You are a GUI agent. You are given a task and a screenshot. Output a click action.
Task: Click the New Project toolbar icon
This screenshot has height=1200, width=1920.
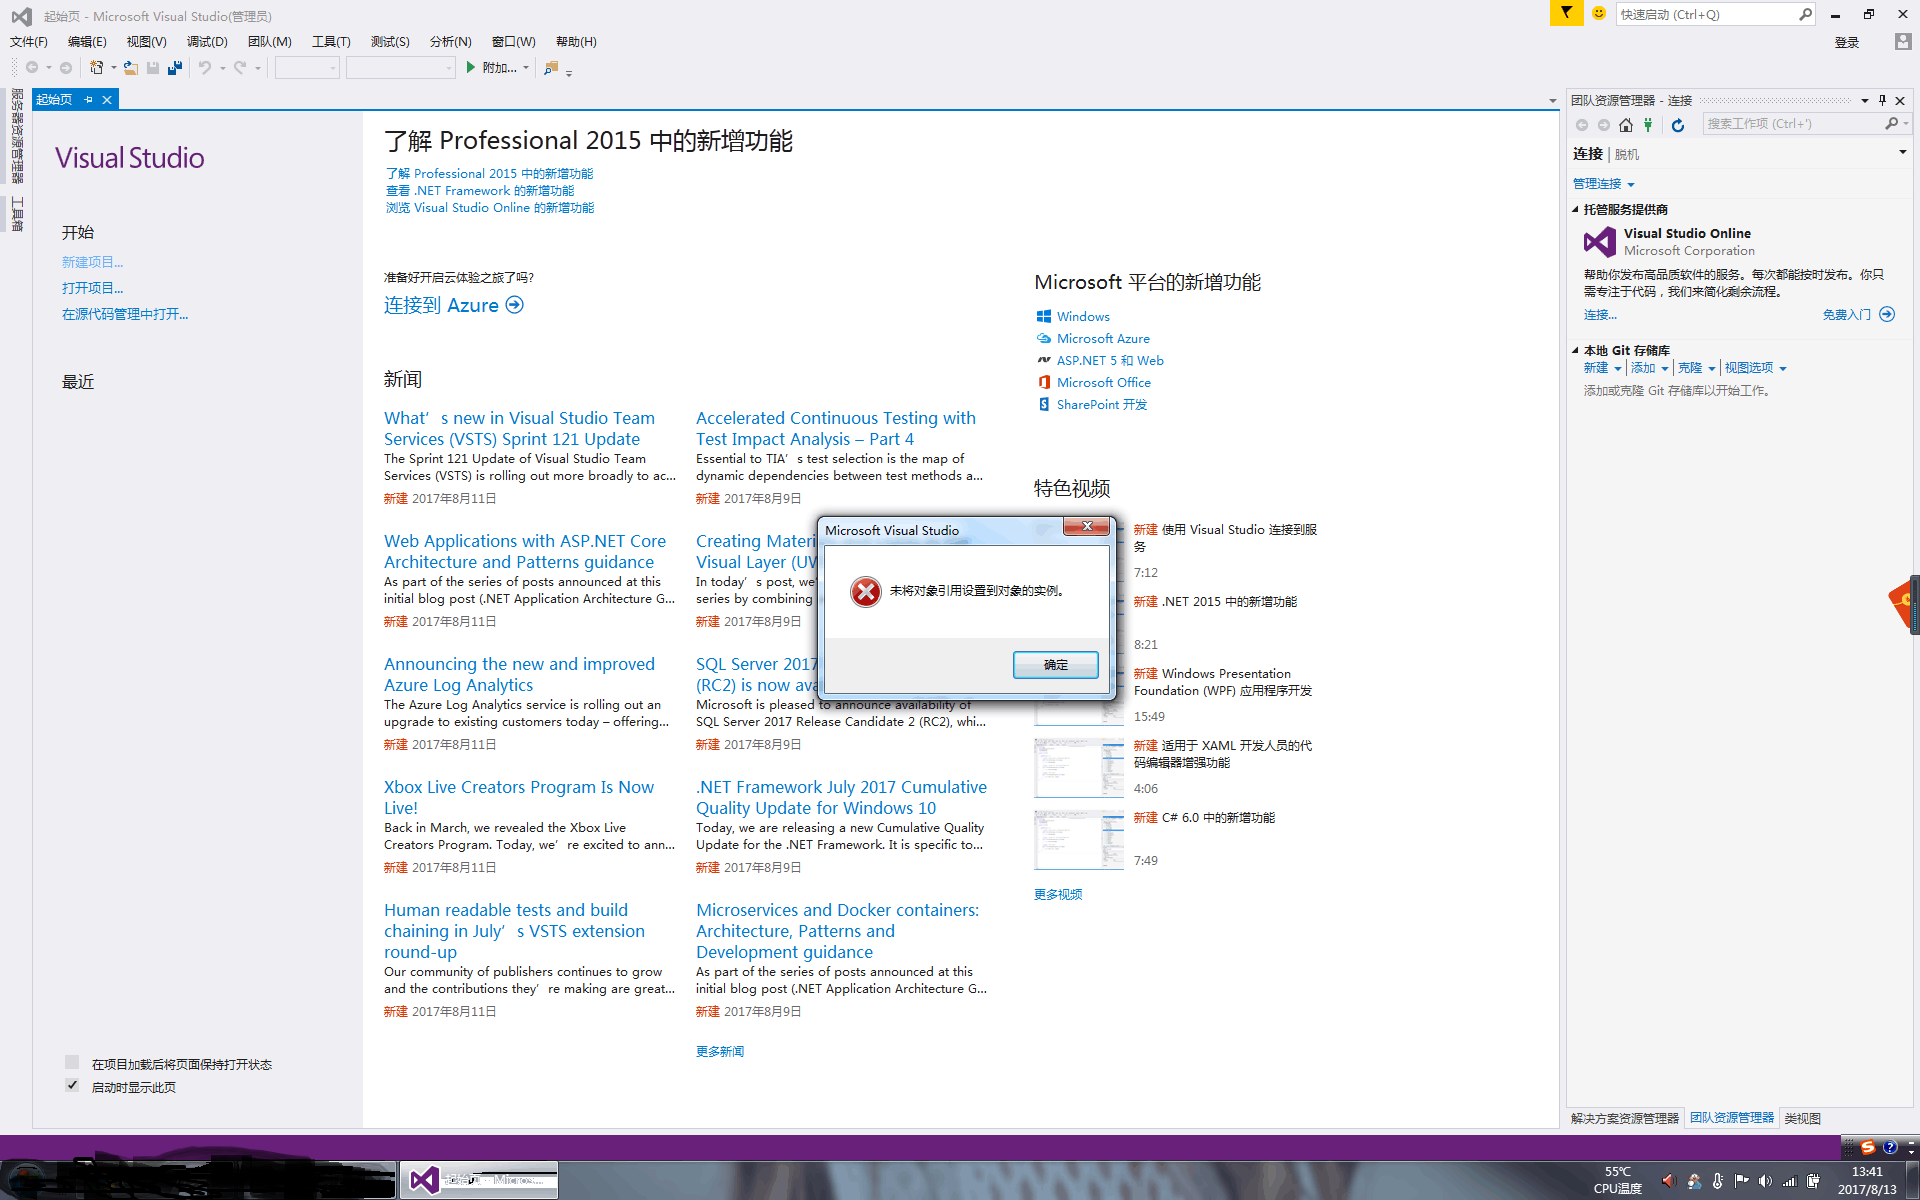coord(97,68)
